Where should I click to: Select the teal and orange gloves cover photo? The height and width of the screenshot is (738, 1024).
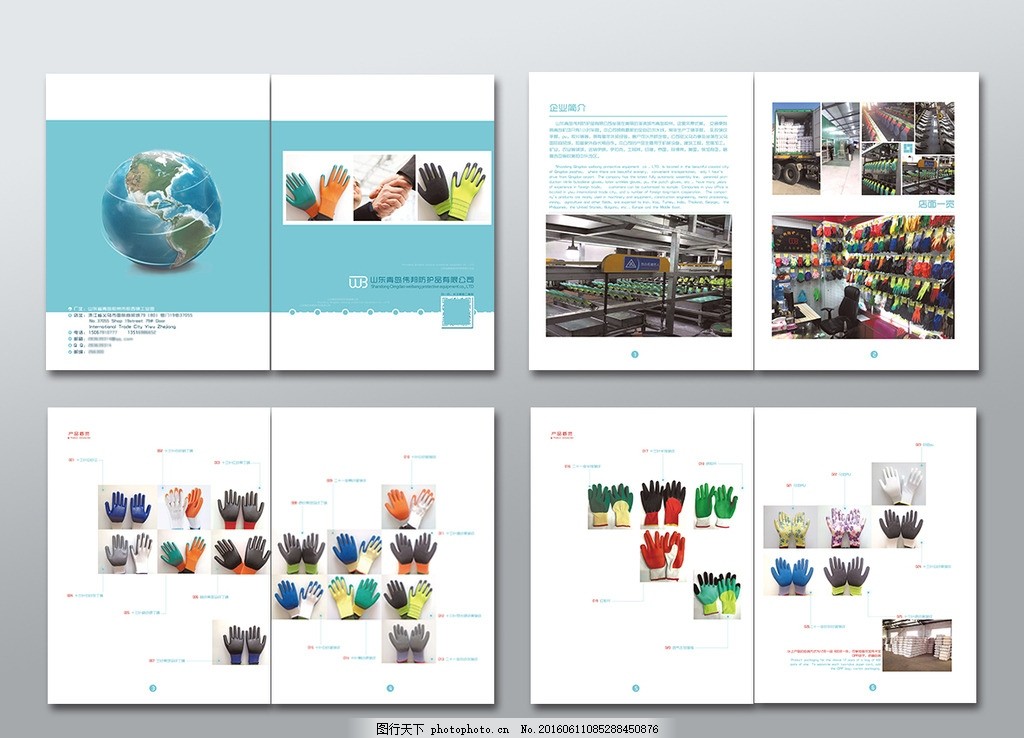coord(318,186)
